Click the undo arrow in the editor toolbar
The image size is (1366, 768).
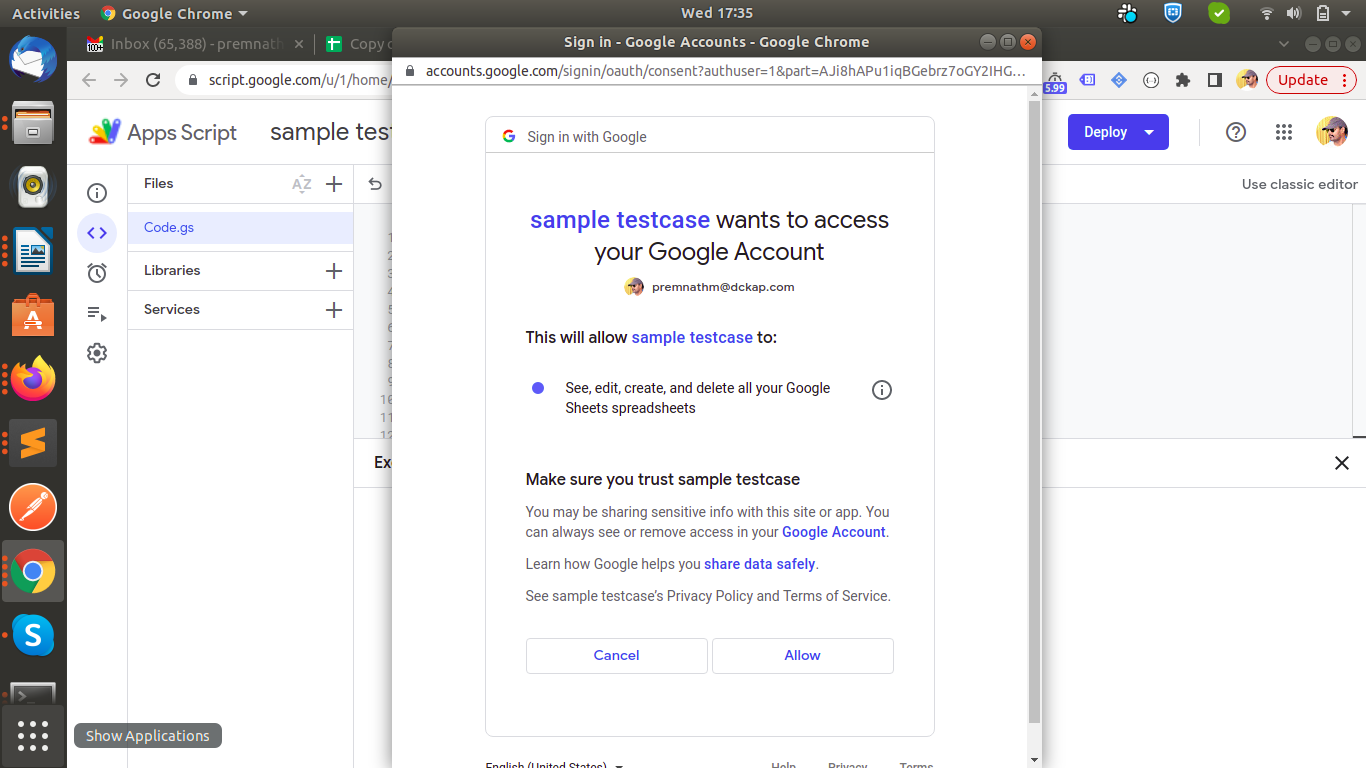tap(375, 184)
